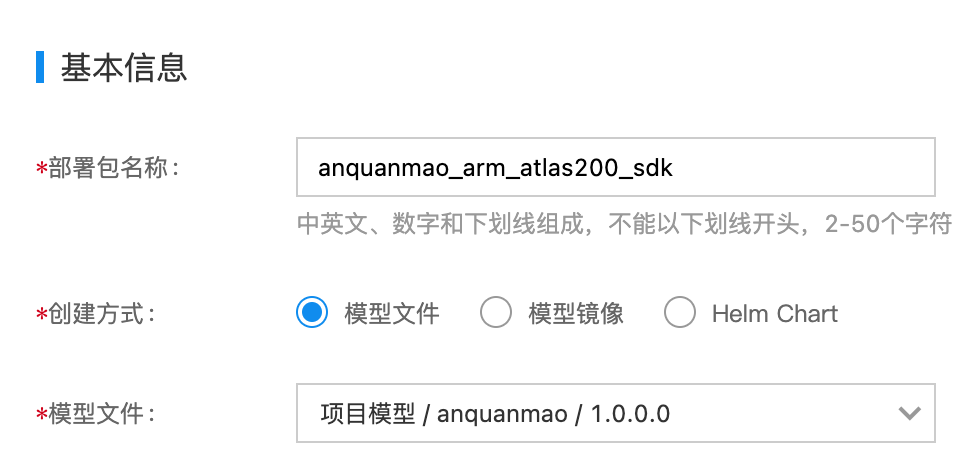Screen dimensions: 970x454
Task: Click the blue bar beside 基本信息
Action: [40, 67]
